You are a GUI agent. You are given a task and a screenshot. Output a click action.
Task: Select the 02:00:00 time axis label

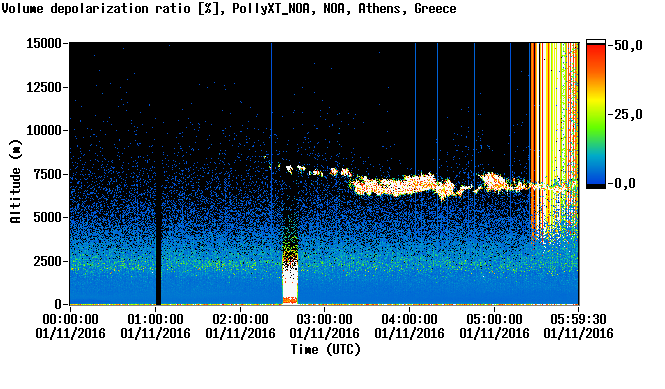[x=240, y=319]
